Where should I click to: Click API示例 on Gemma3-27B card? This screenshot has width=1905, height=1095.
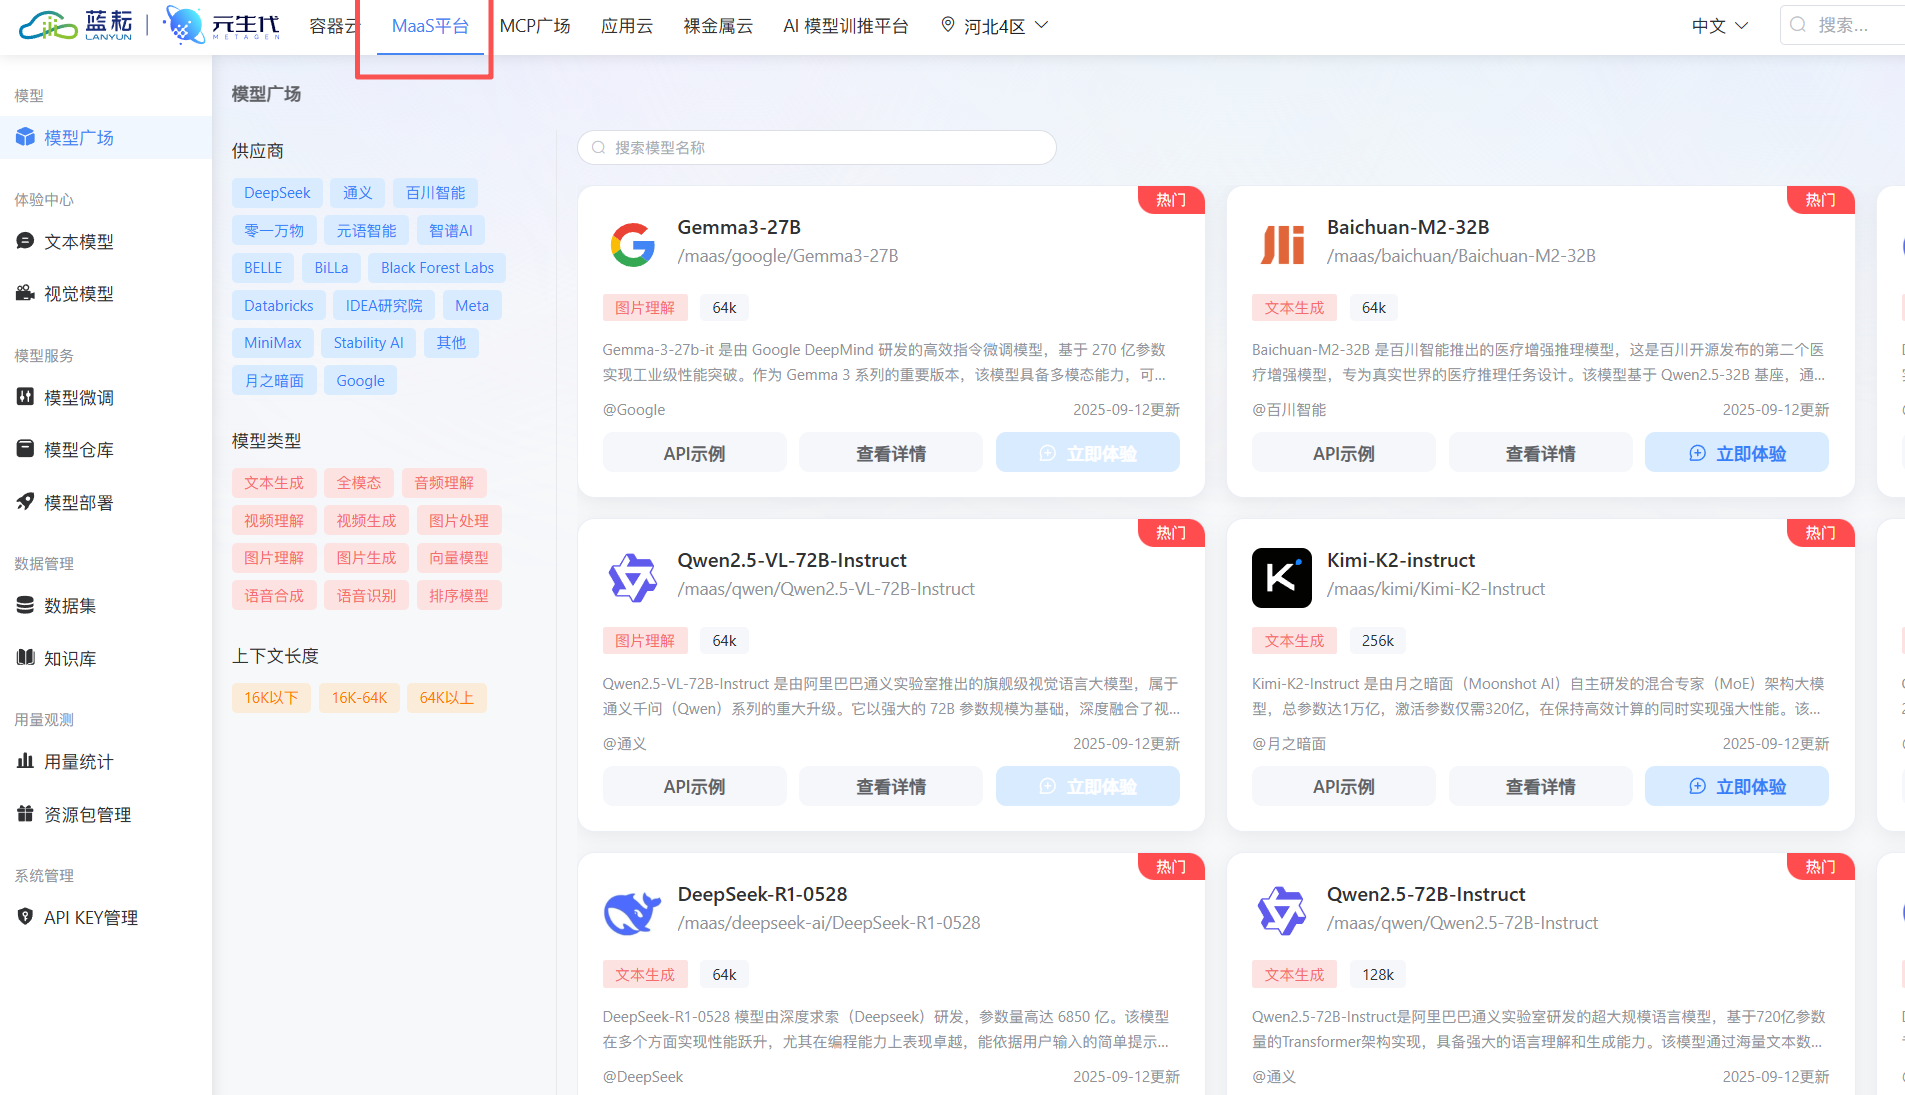(694, 453)
